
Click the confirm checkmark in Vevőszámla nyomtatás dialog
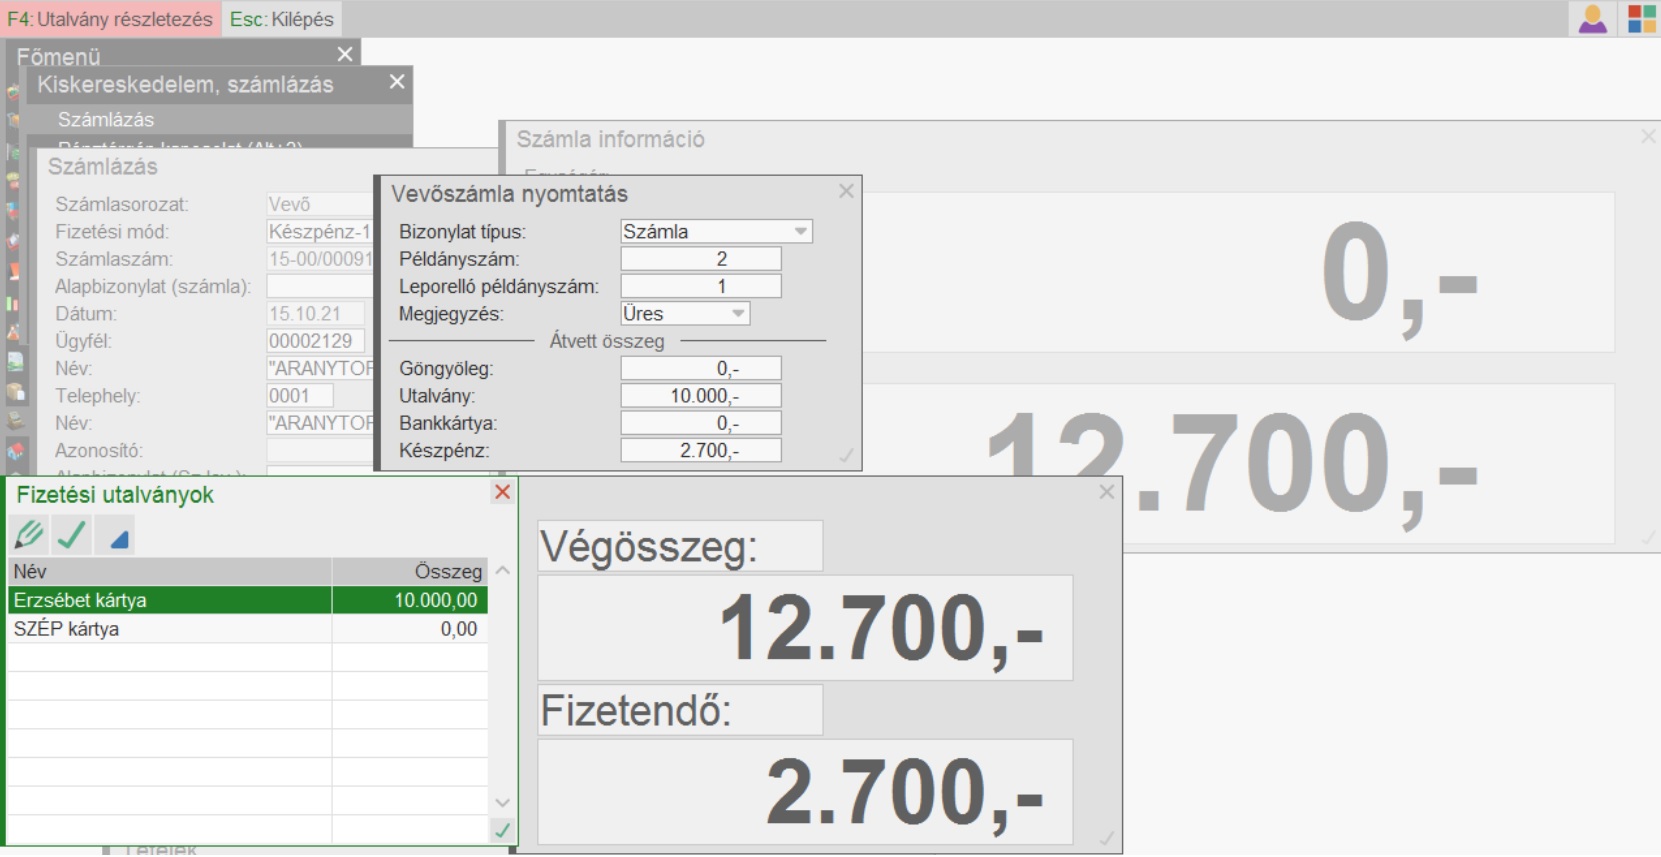click(x=846, y=456)
